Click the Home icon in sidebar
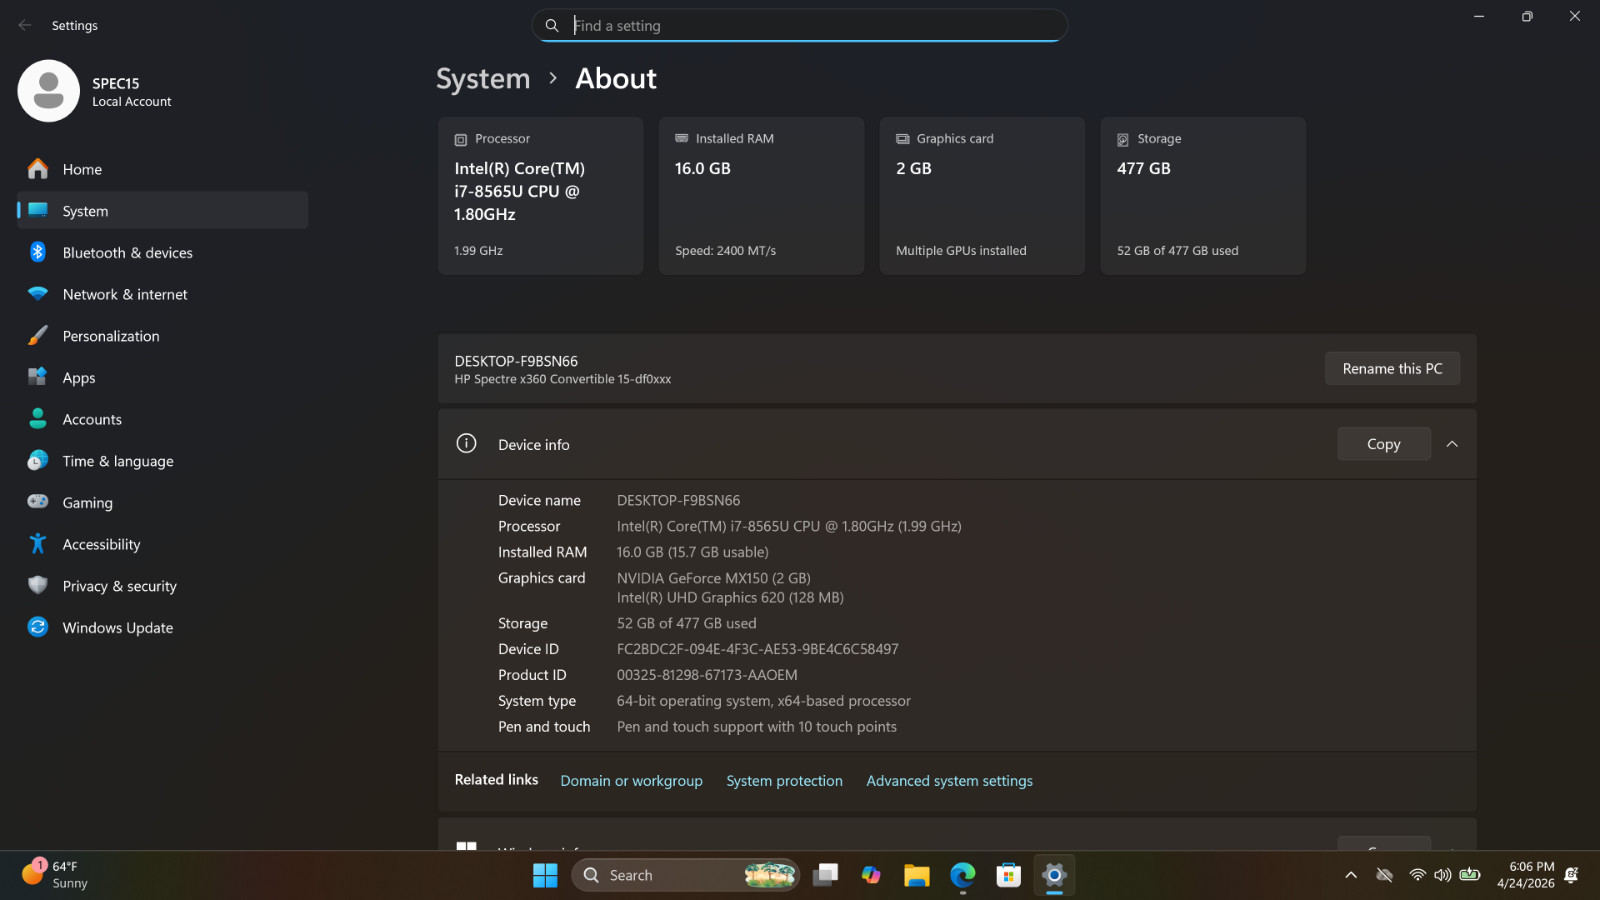This screenshot has width=1600, height=900. 38,169
